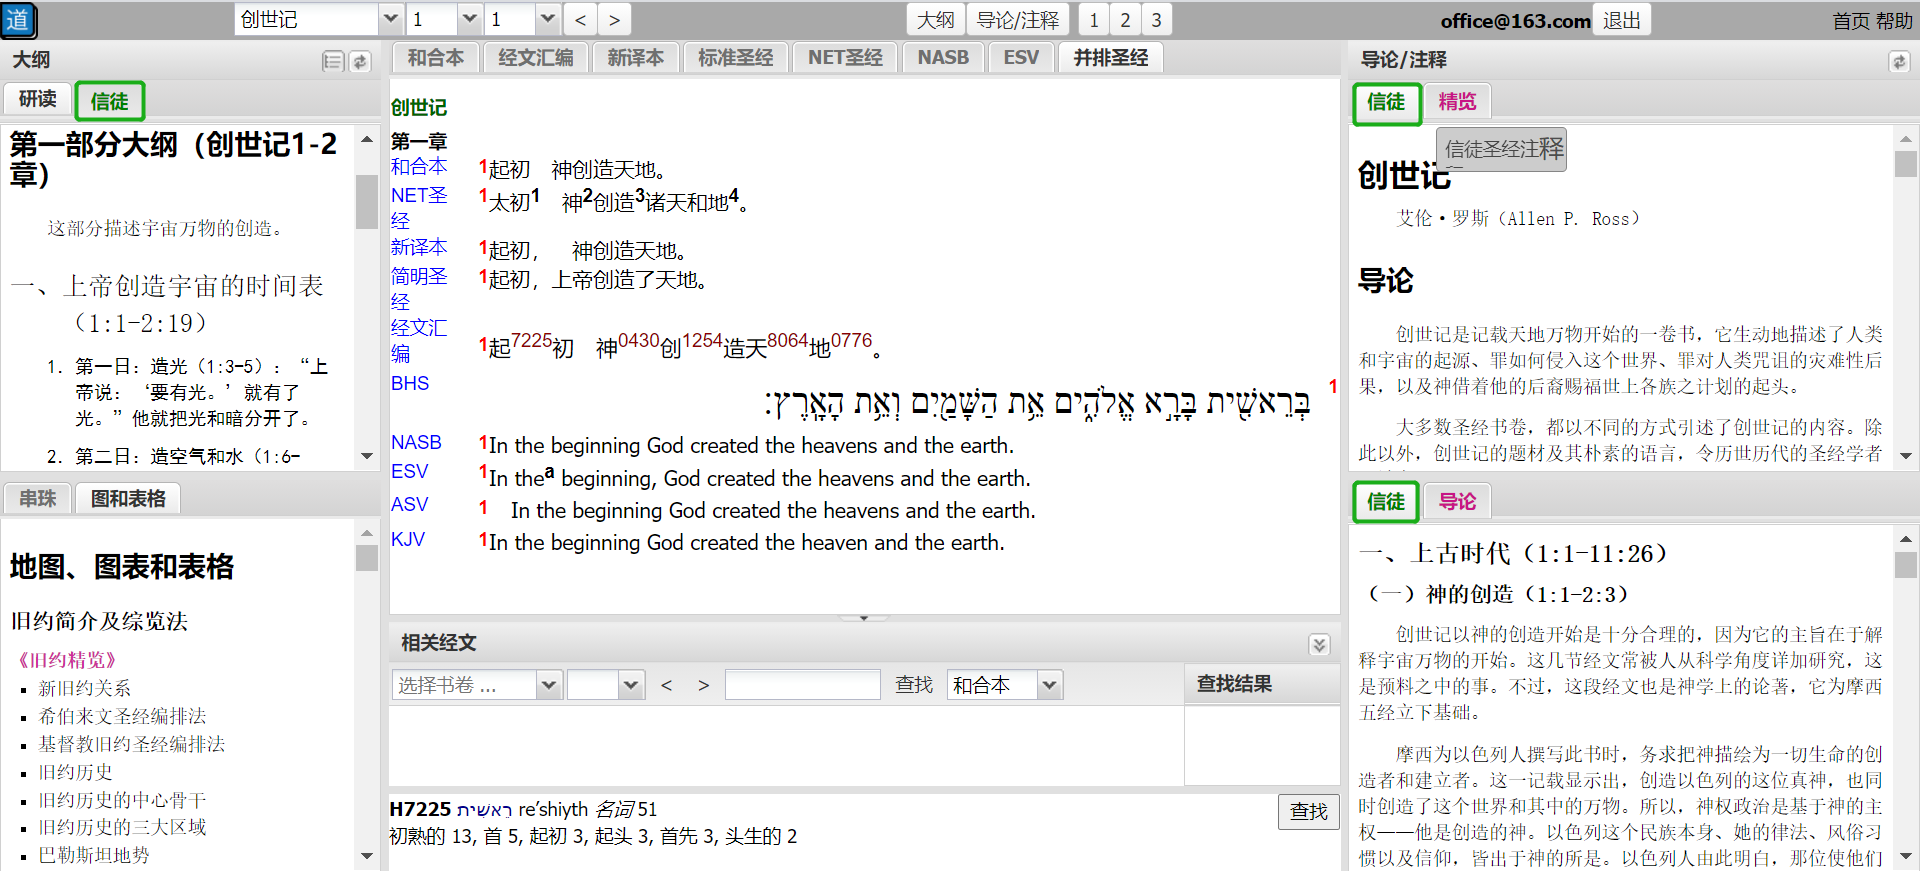Toggle the 导论/注释 panel button in top bar
This screenshot has height=871, width=1920.
pos(1017,20)
